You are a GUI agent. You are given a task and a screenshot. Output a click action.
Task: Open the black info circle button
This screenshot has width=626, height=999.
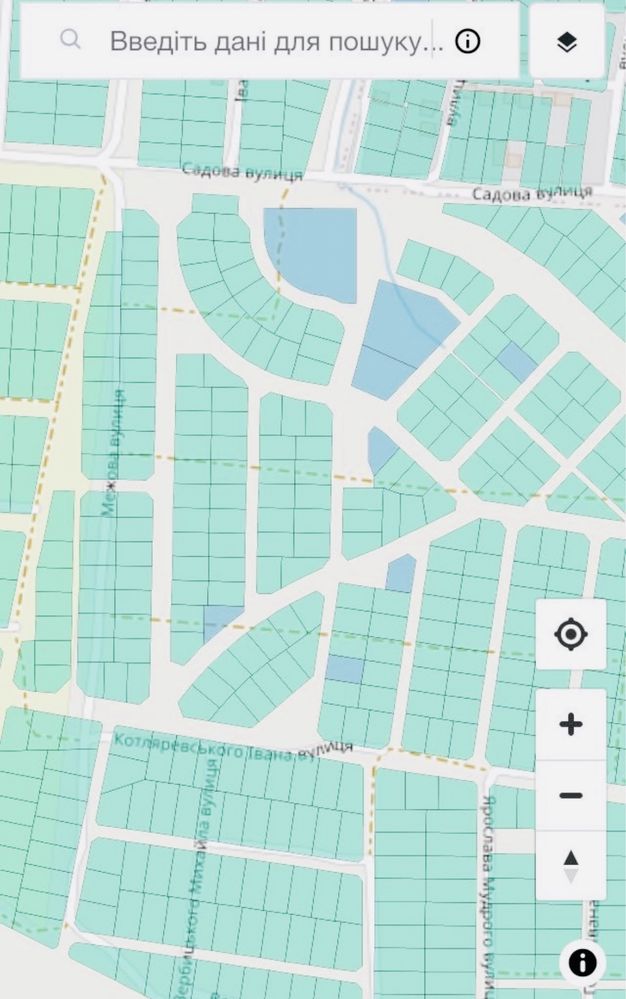(x=583, y=962)
